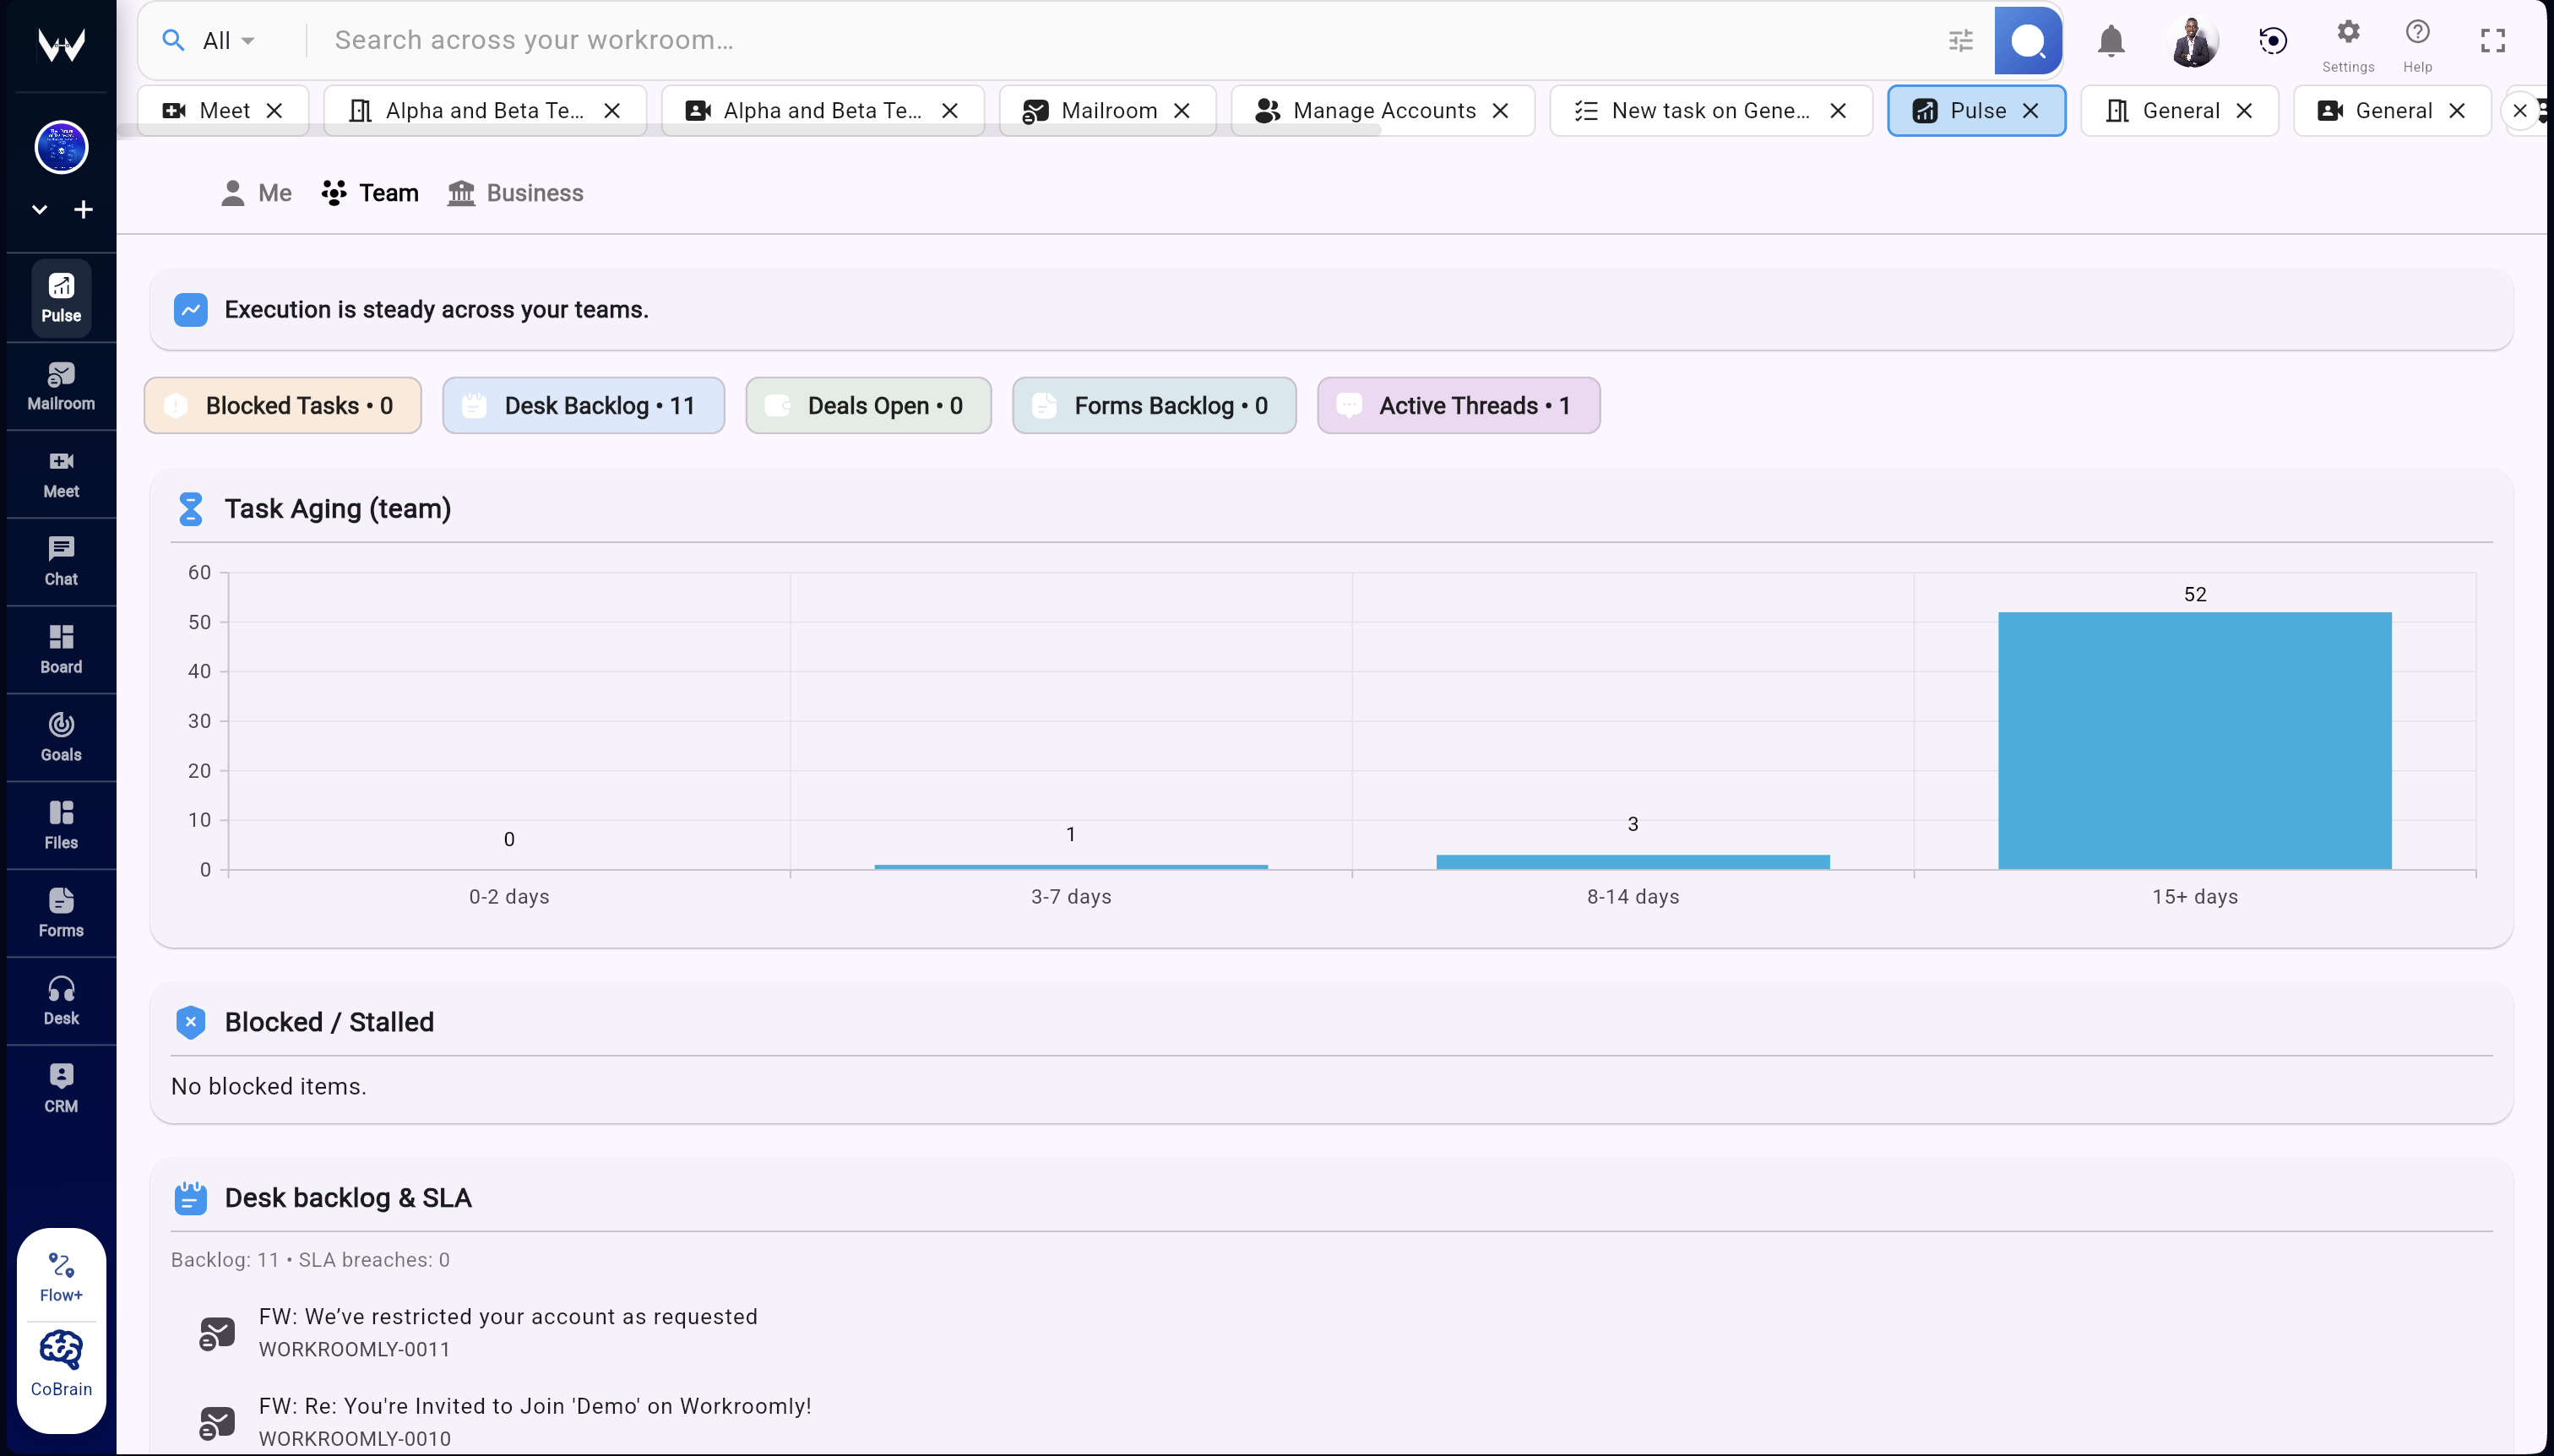This screenshot has height=1456, width=2554.
Task: Expand the workspace switcher chevron
Action: tap(39, 209)
